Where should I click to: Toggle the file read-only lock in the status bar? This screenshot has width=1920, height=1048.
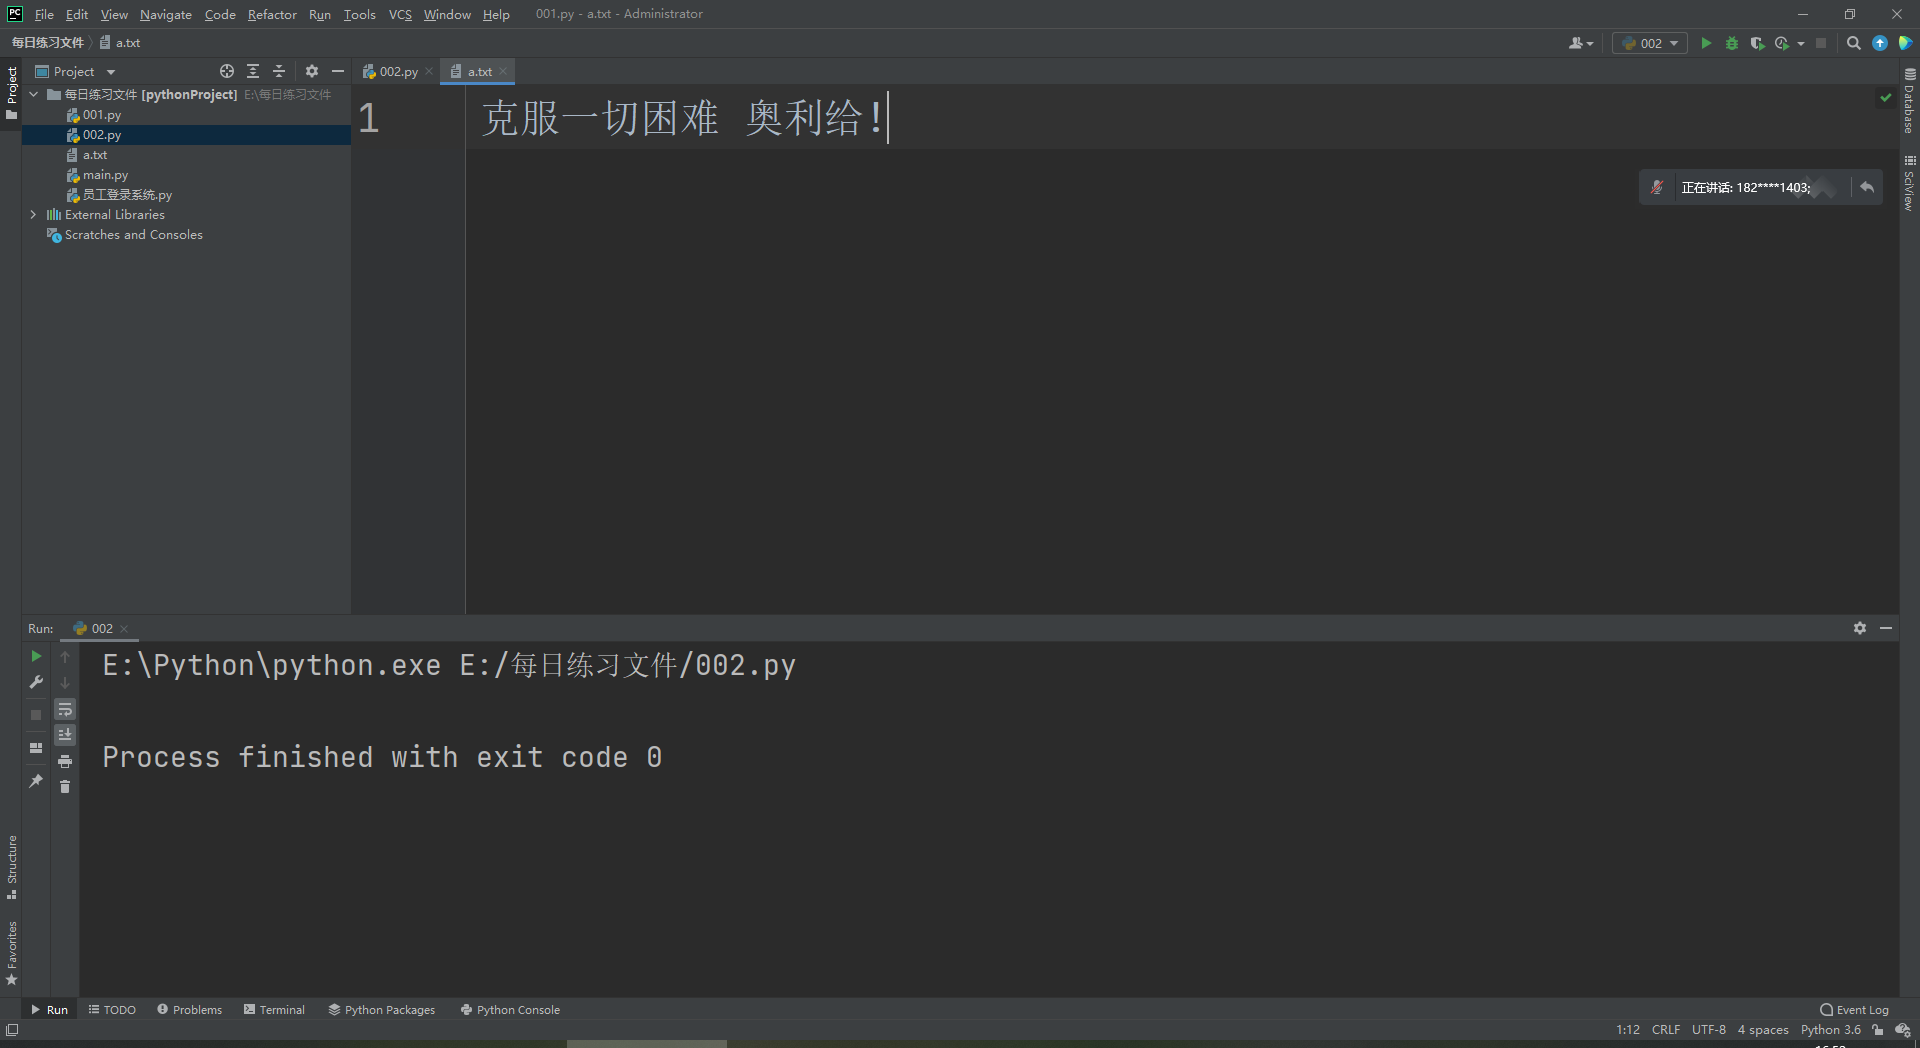[x=1878, y=1030]
